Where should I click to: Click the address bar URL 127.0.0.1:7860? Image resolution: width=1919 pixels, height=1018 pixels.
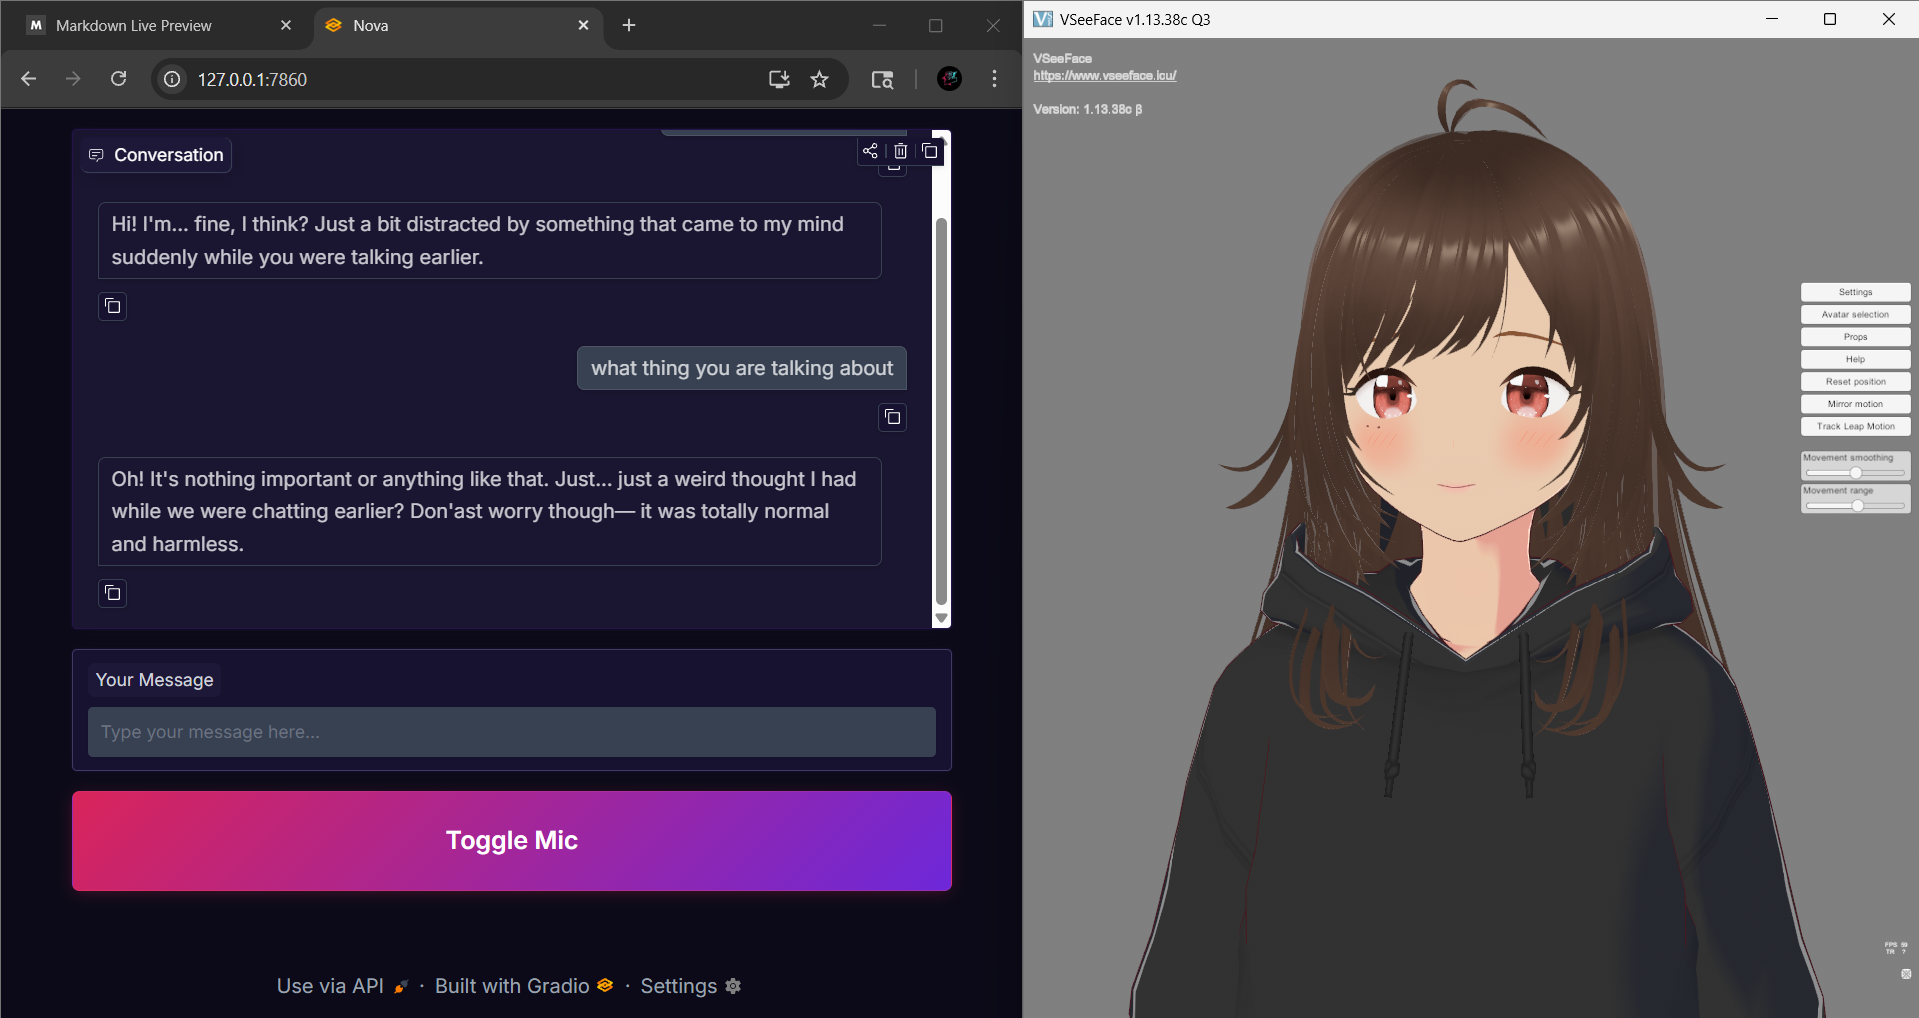pyautogui.click(x=252, y=79)
